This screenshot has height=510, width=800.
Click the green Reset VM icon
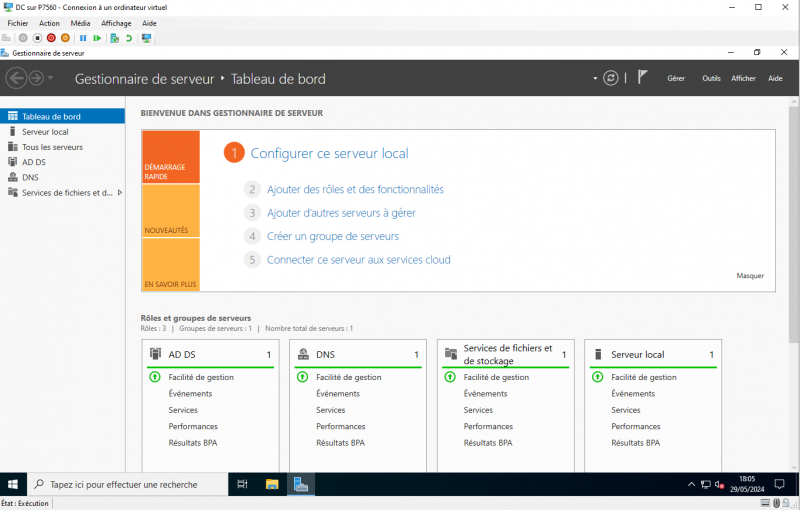point(97,38)
